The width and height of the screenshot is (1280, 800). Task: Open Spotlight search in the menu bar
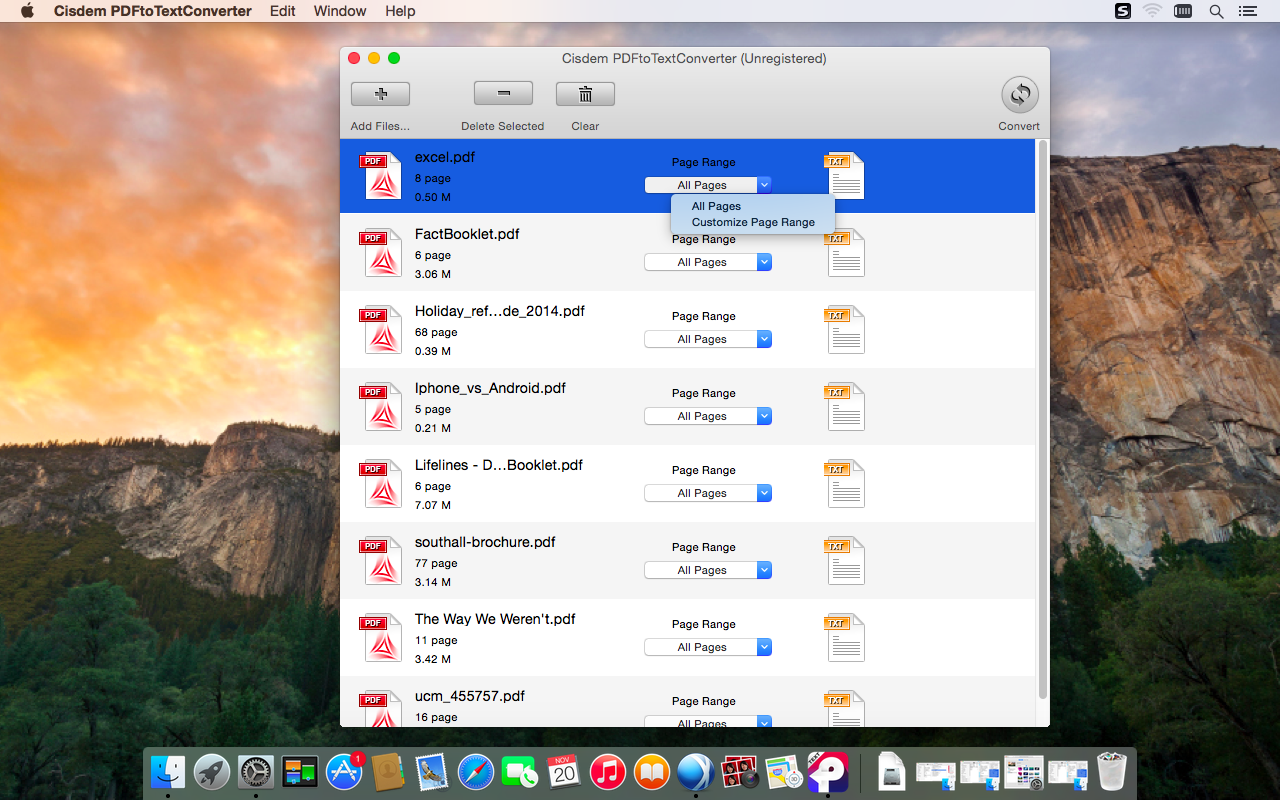(1216, 11)
